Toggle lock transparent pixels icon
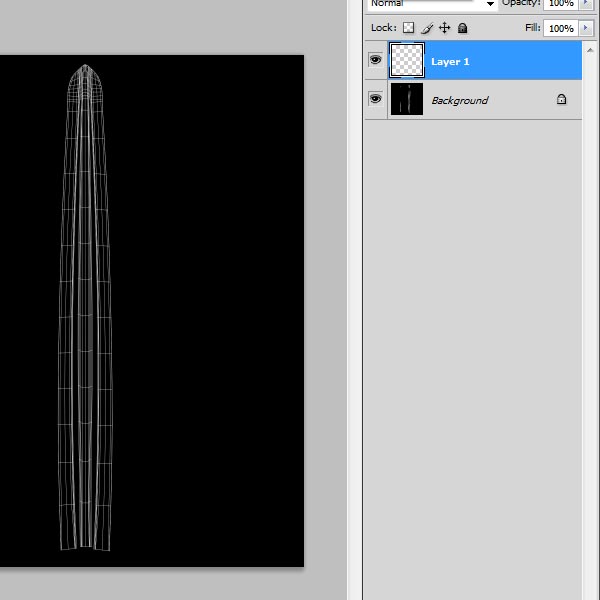 408,28
